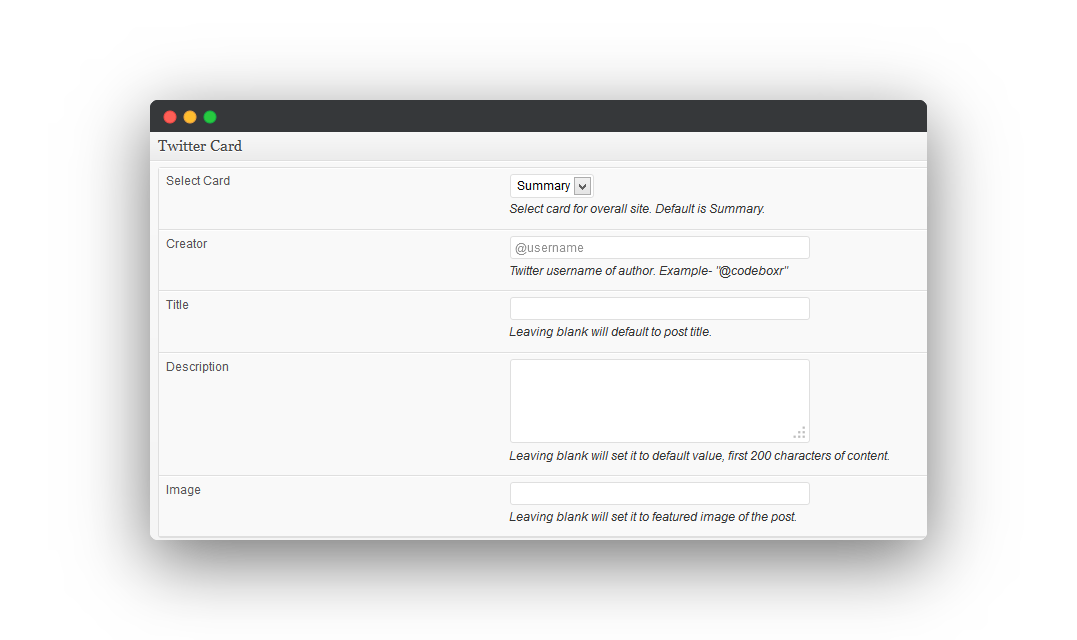The width and height of the screenshot is (1077, 640).
Task: Click the Image field label
Action: [183, 490]
